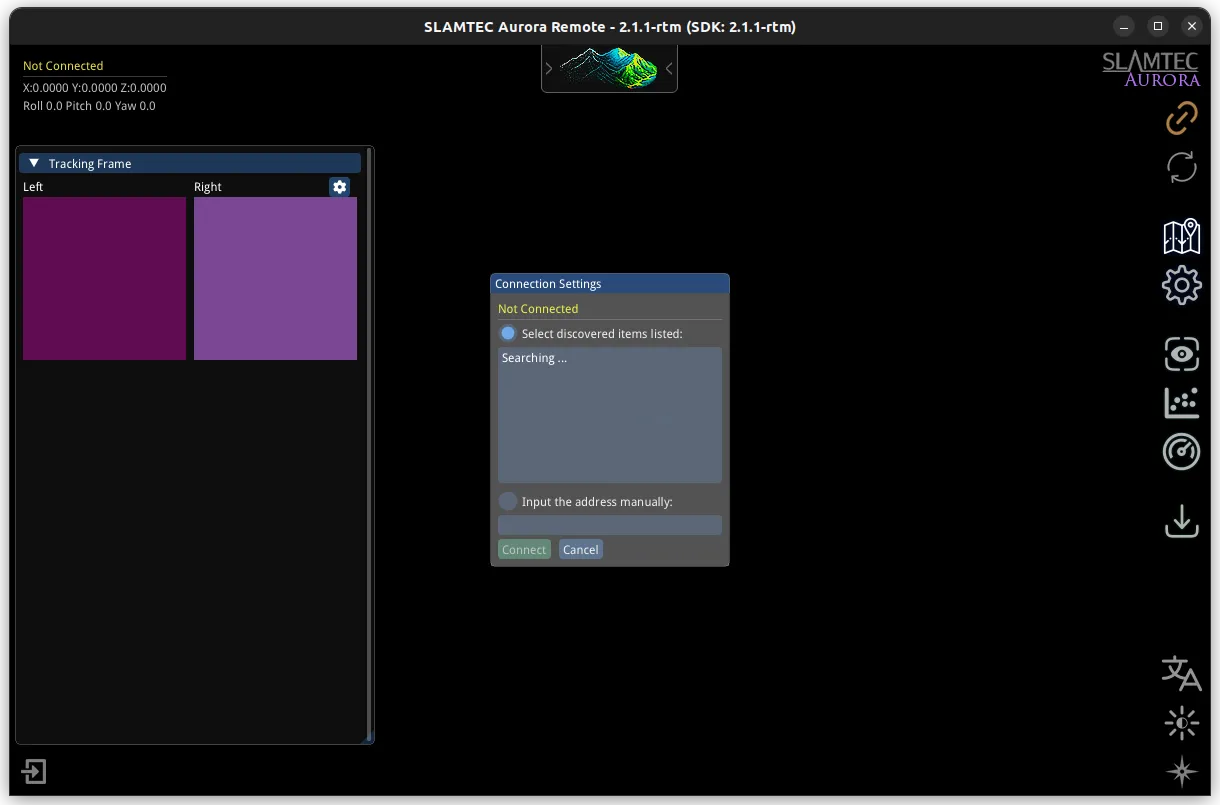This screenshot has height=805, width=1220.
Task: Click the Not Connected text inside dialog
Action: [x=538, y=309]
